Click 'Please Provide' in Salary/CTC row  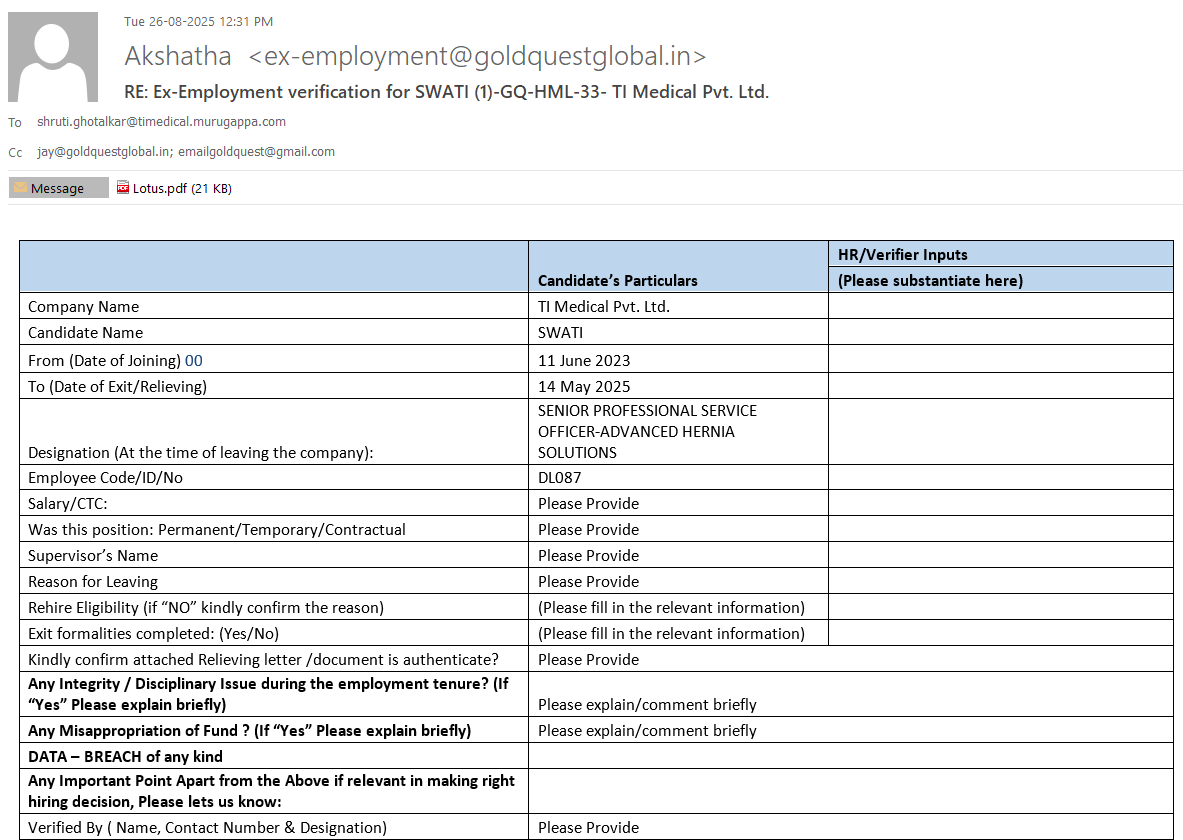click(588, 503)
